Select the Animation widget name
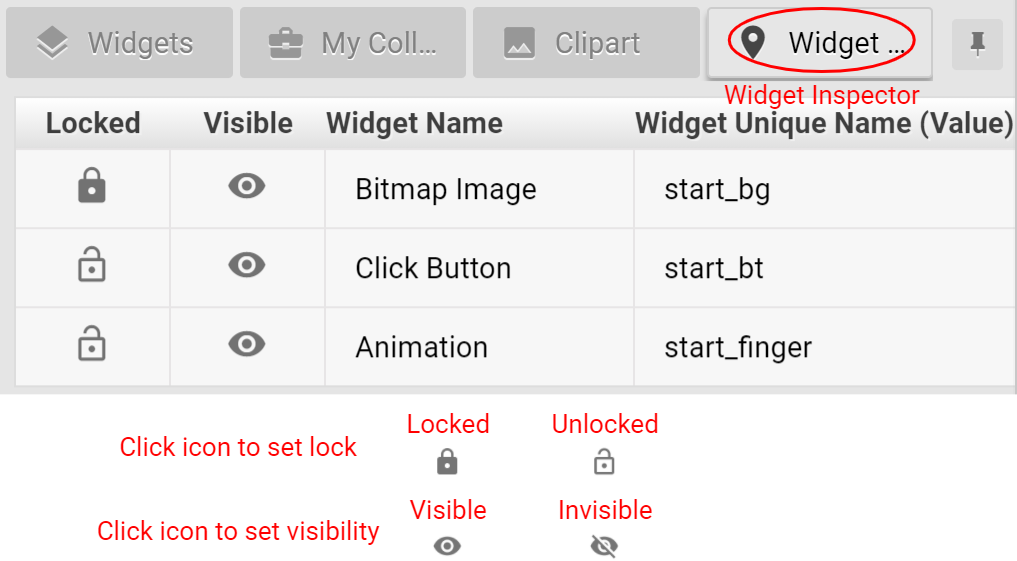The width and height of the screenshot is (1017, 561). tap(422, 347)
